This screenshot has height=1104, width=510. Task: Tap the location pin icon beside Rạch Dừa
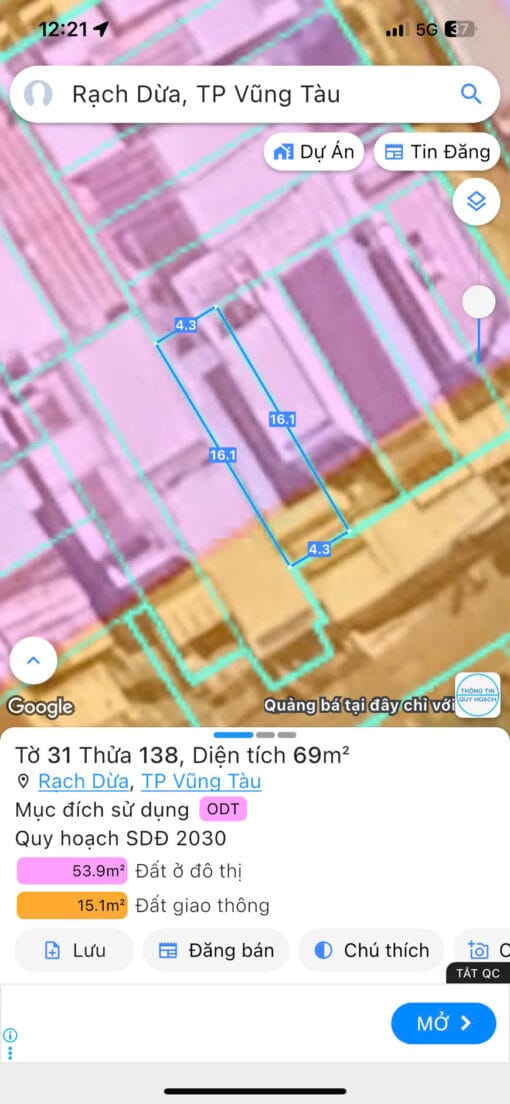[23, 782]
